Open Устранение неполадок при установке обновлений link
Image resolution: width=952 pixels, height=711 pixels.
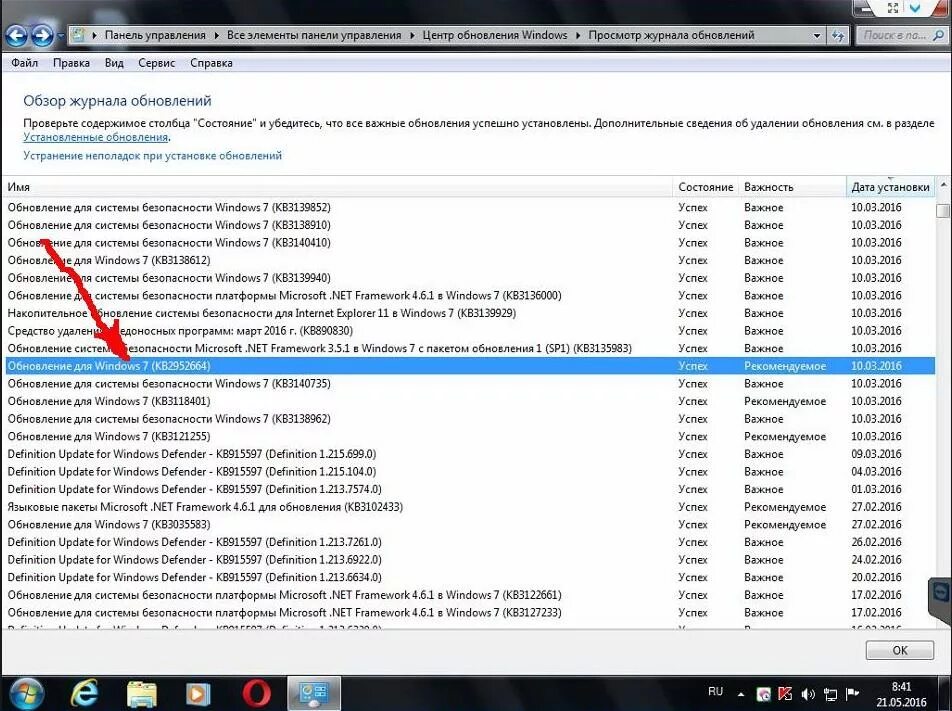(152, 155)
